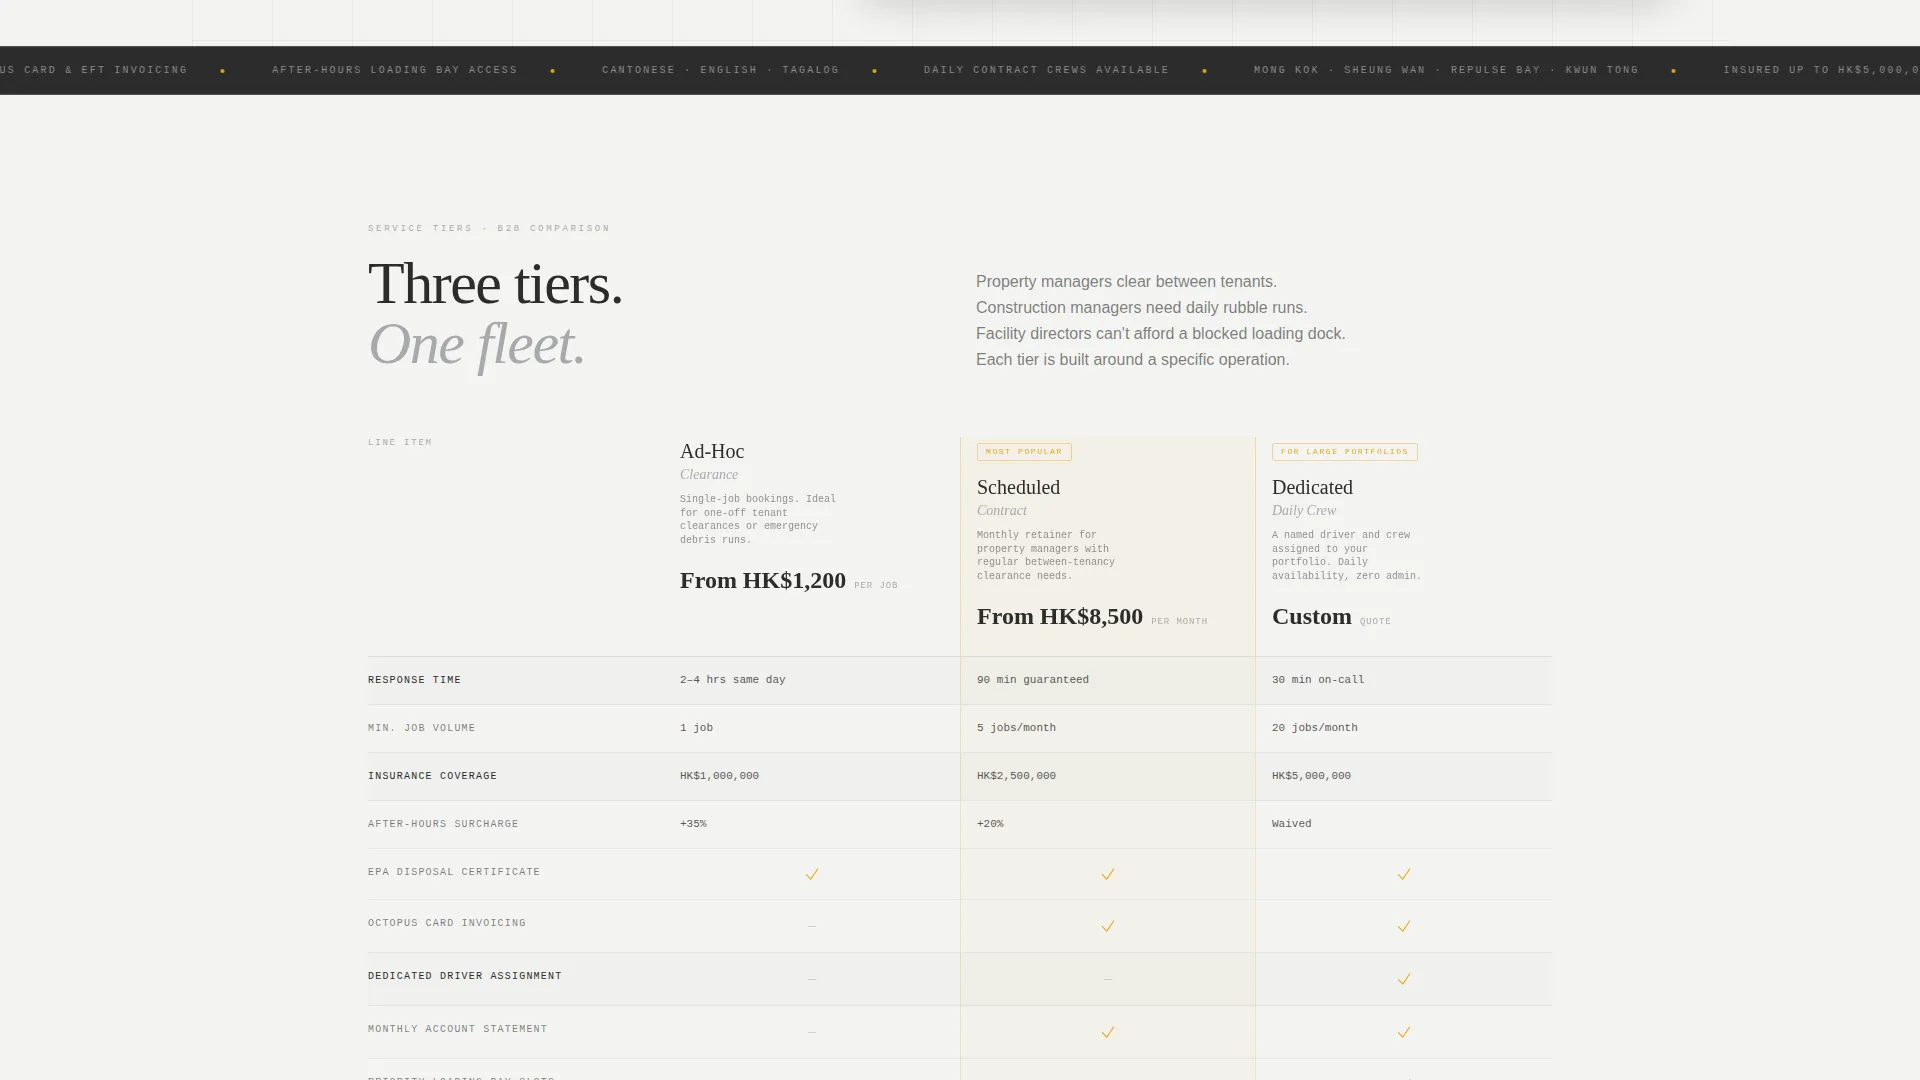
Task: Click the +20% surcharge cell
Action: point(990,824)
